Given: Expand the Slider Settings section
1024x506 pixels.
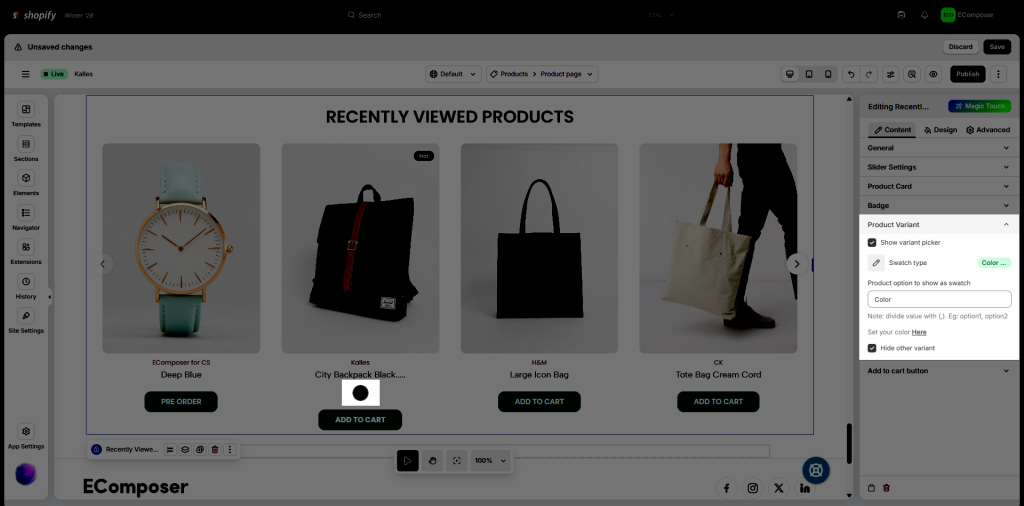Looking at the screenshot, I should click(938, 167).
